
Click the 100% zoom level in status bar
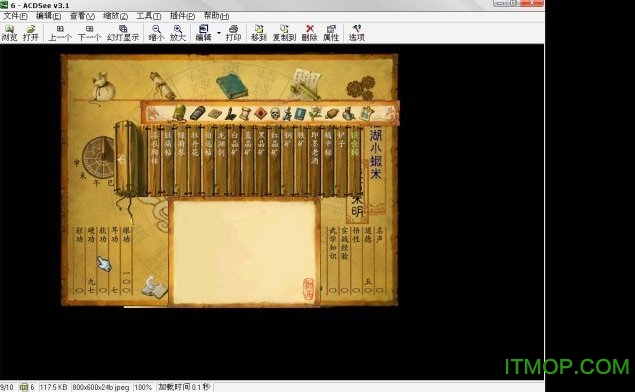[x=143, y=387]
